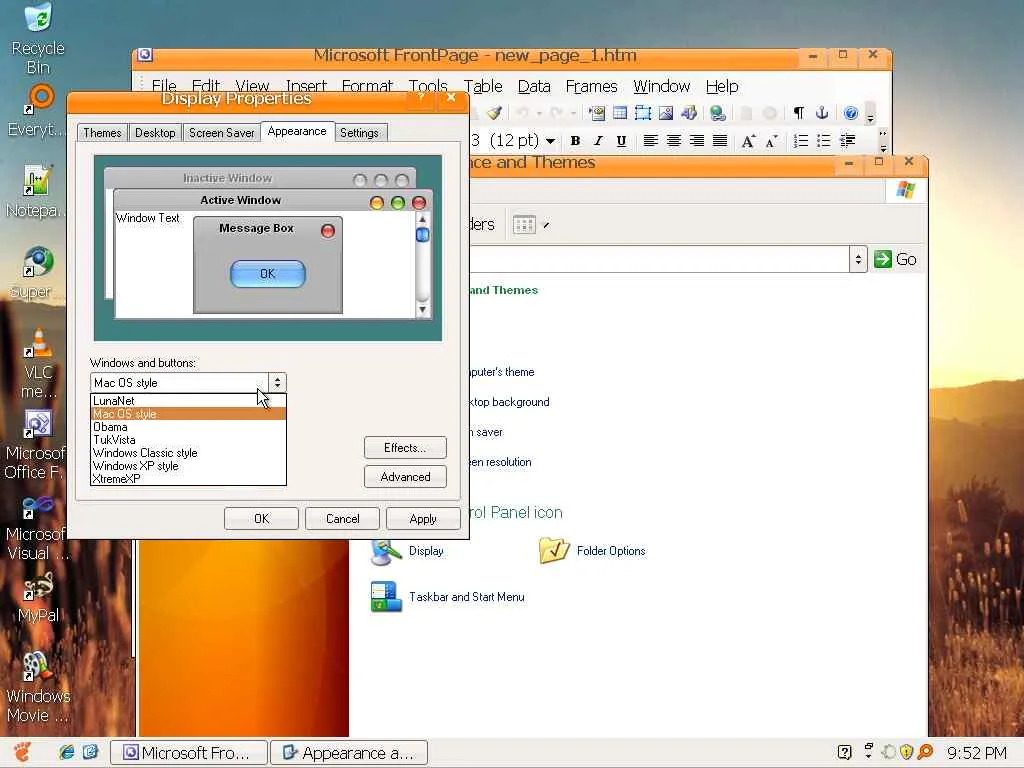Expand the Windows and buttons combo box
This screenshot has width=1024, height=768.
pyautogui.click(x=277, y=383)
